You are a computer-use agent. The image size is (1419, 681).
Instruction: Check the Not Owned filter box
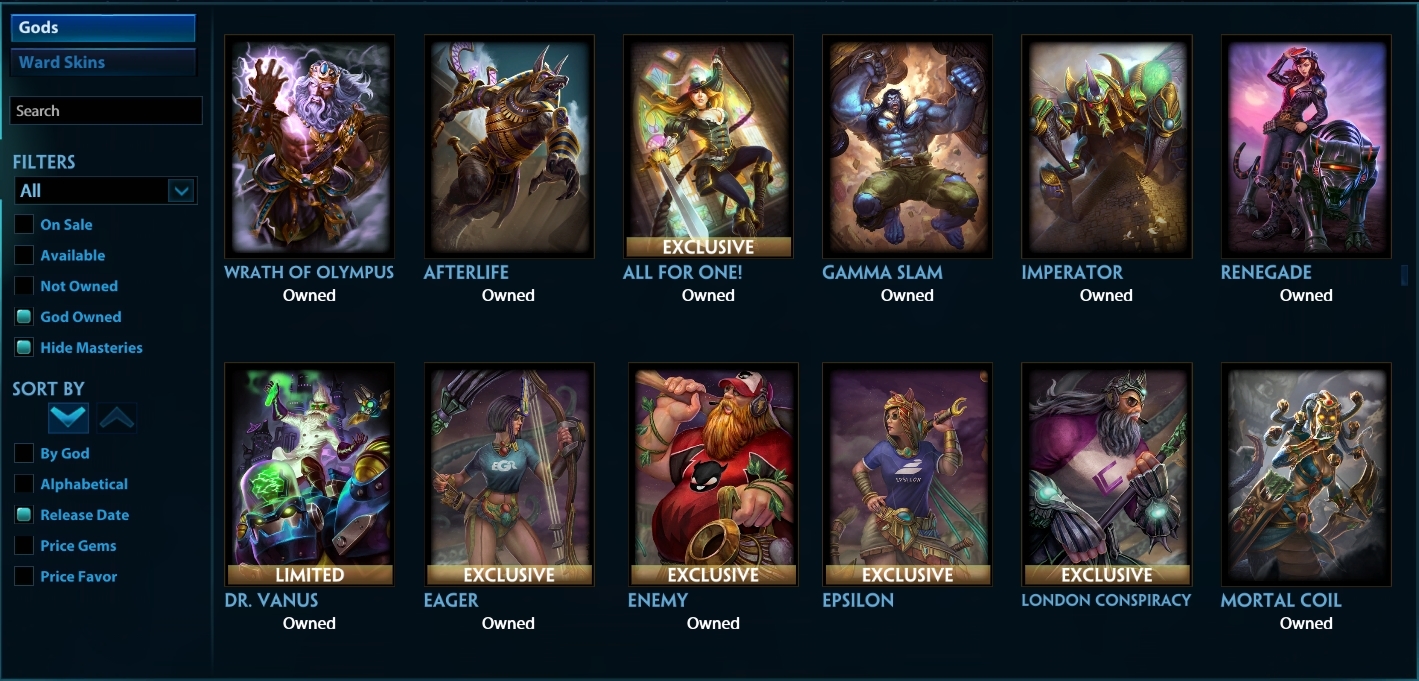(x=24, y=285)
